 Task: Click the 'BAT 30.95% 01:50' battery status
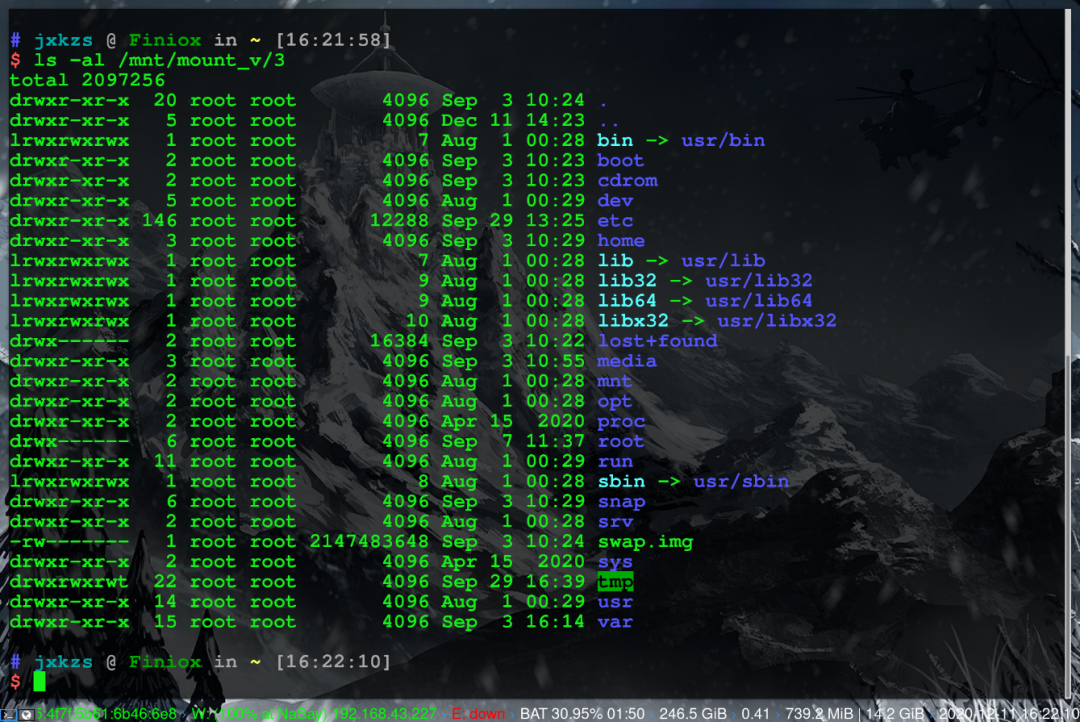pos(582,714)
